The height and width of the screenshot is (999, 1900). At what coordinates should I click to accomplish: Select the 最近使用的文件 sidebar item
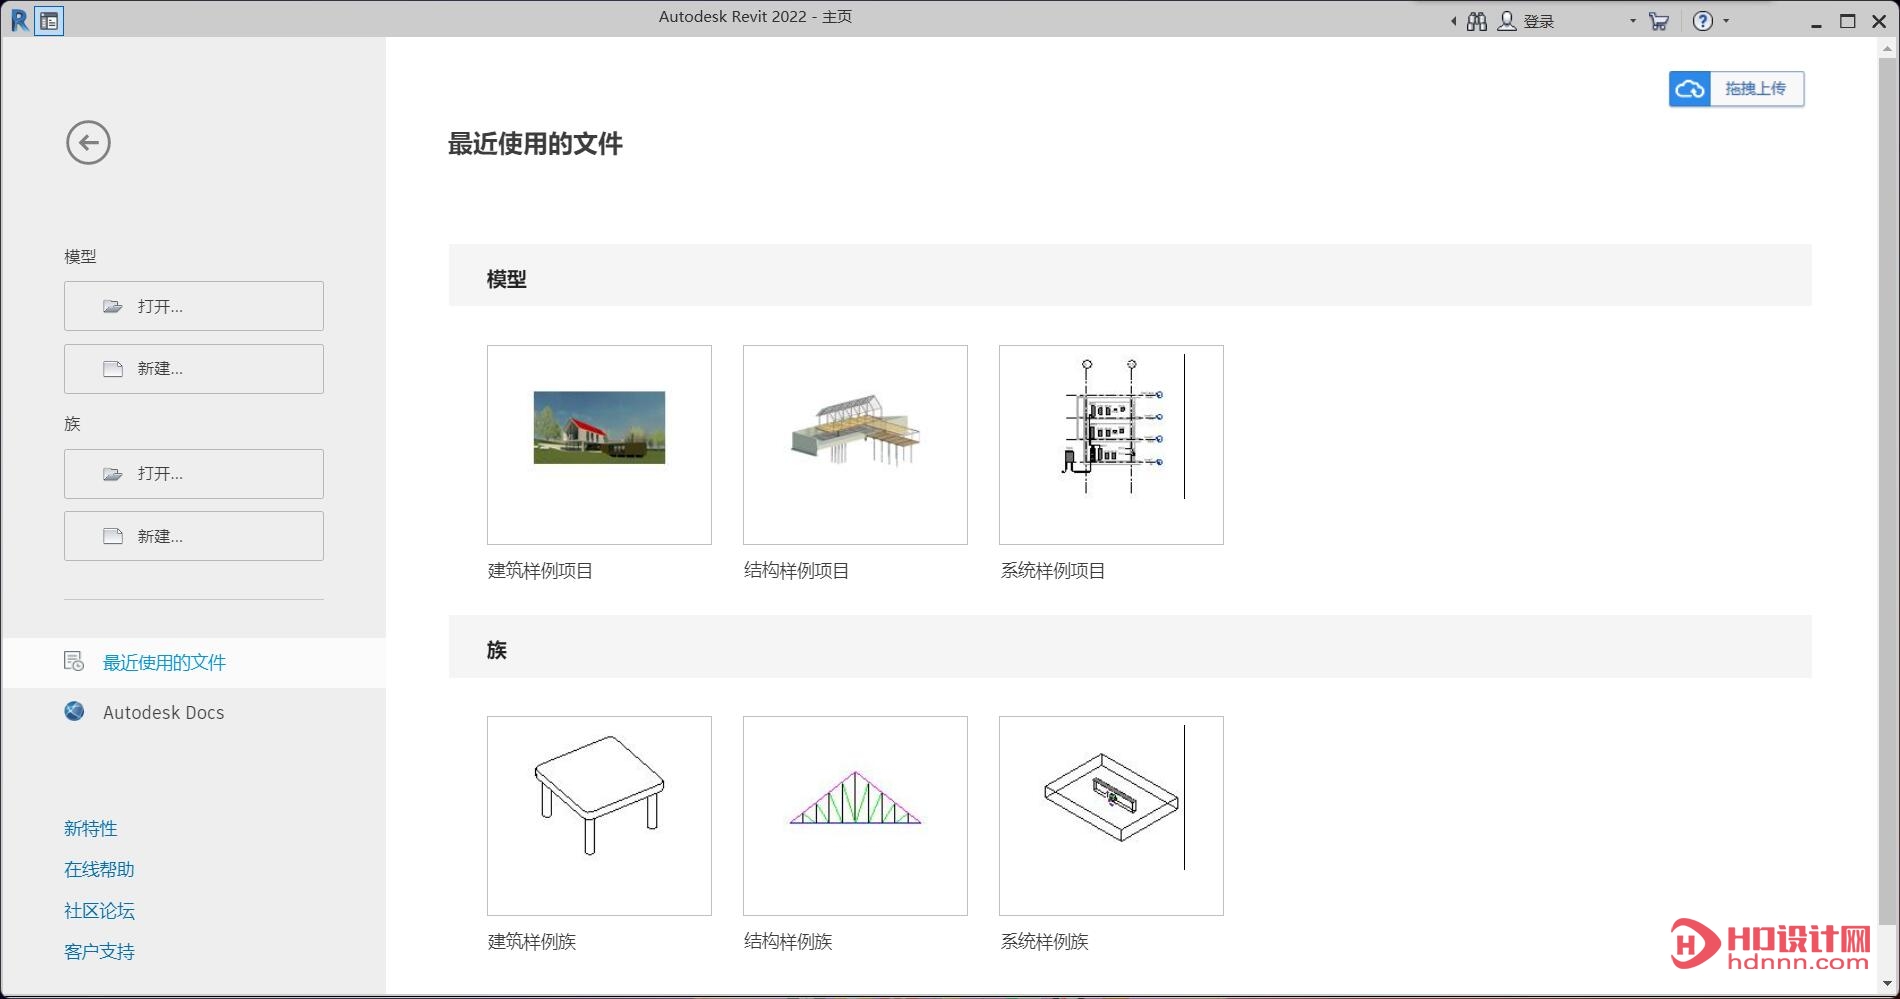tap(194, 662)
